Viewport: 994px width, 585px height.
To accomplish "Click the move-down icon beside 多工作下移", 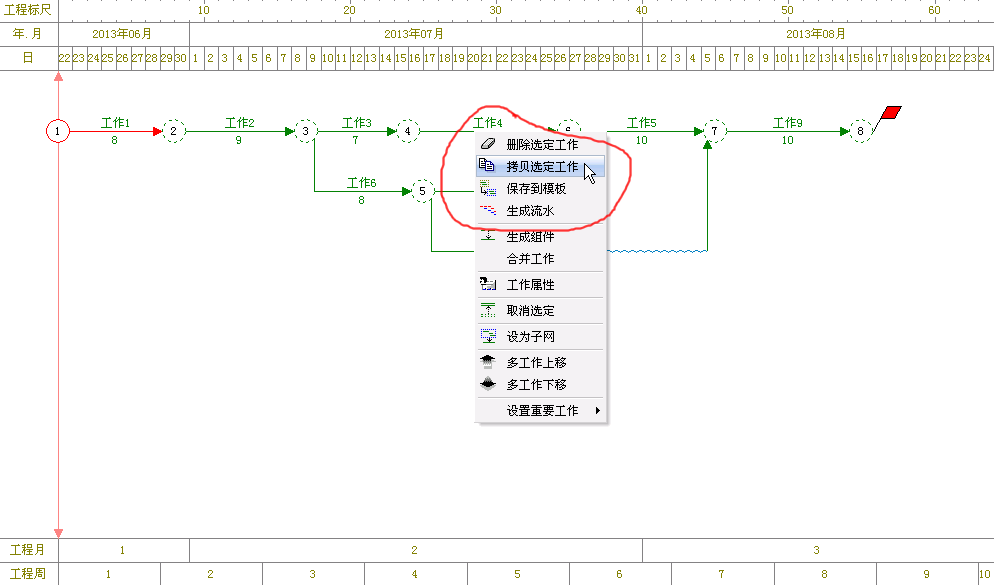I will pyautogui.click(x=487, y=384).
